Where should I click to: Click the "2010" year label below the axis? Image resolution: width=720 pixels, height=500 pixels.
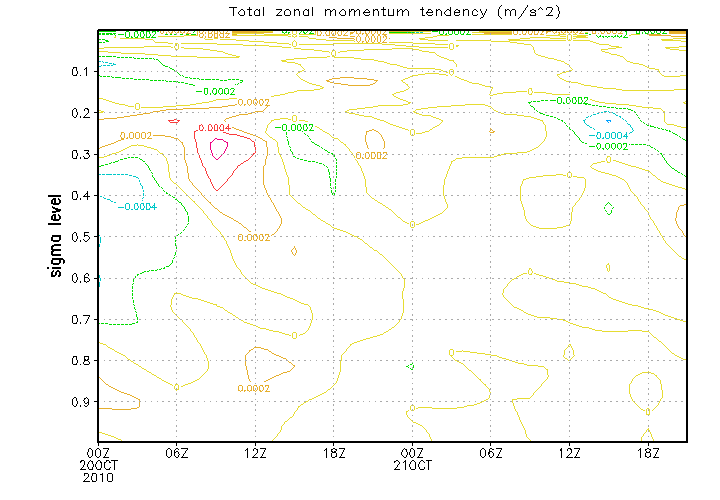tap(98, 478)
